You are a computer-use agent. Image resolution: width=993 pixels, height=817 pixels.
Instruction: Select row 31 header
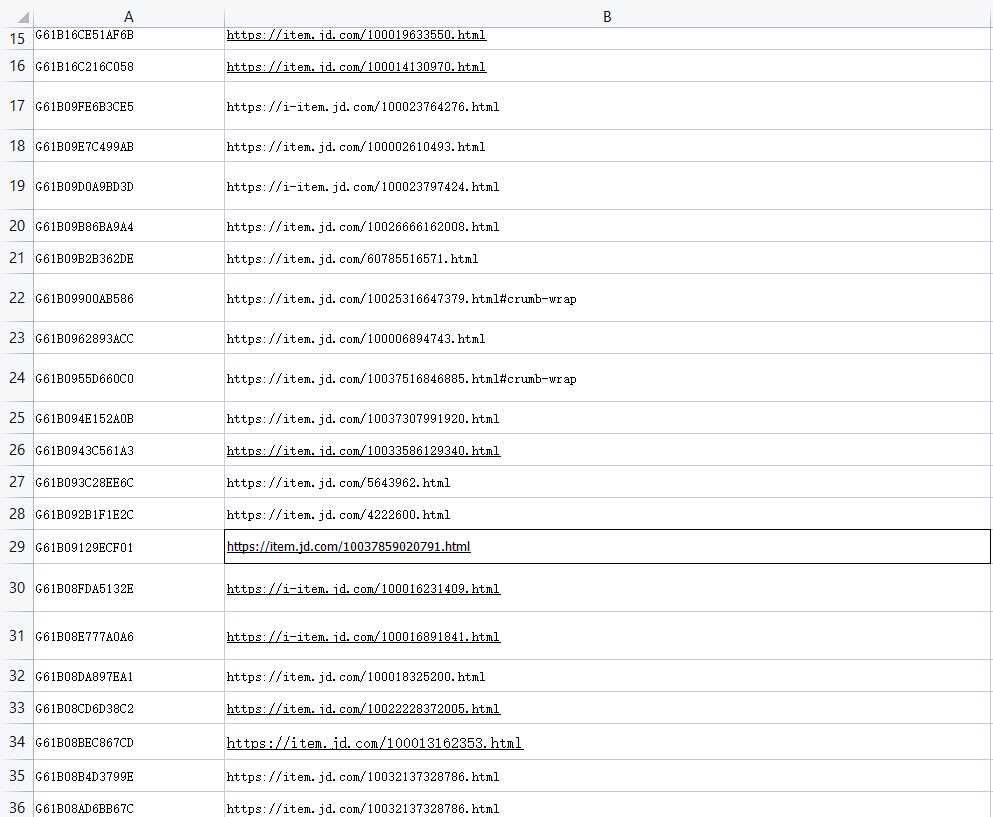17,636
